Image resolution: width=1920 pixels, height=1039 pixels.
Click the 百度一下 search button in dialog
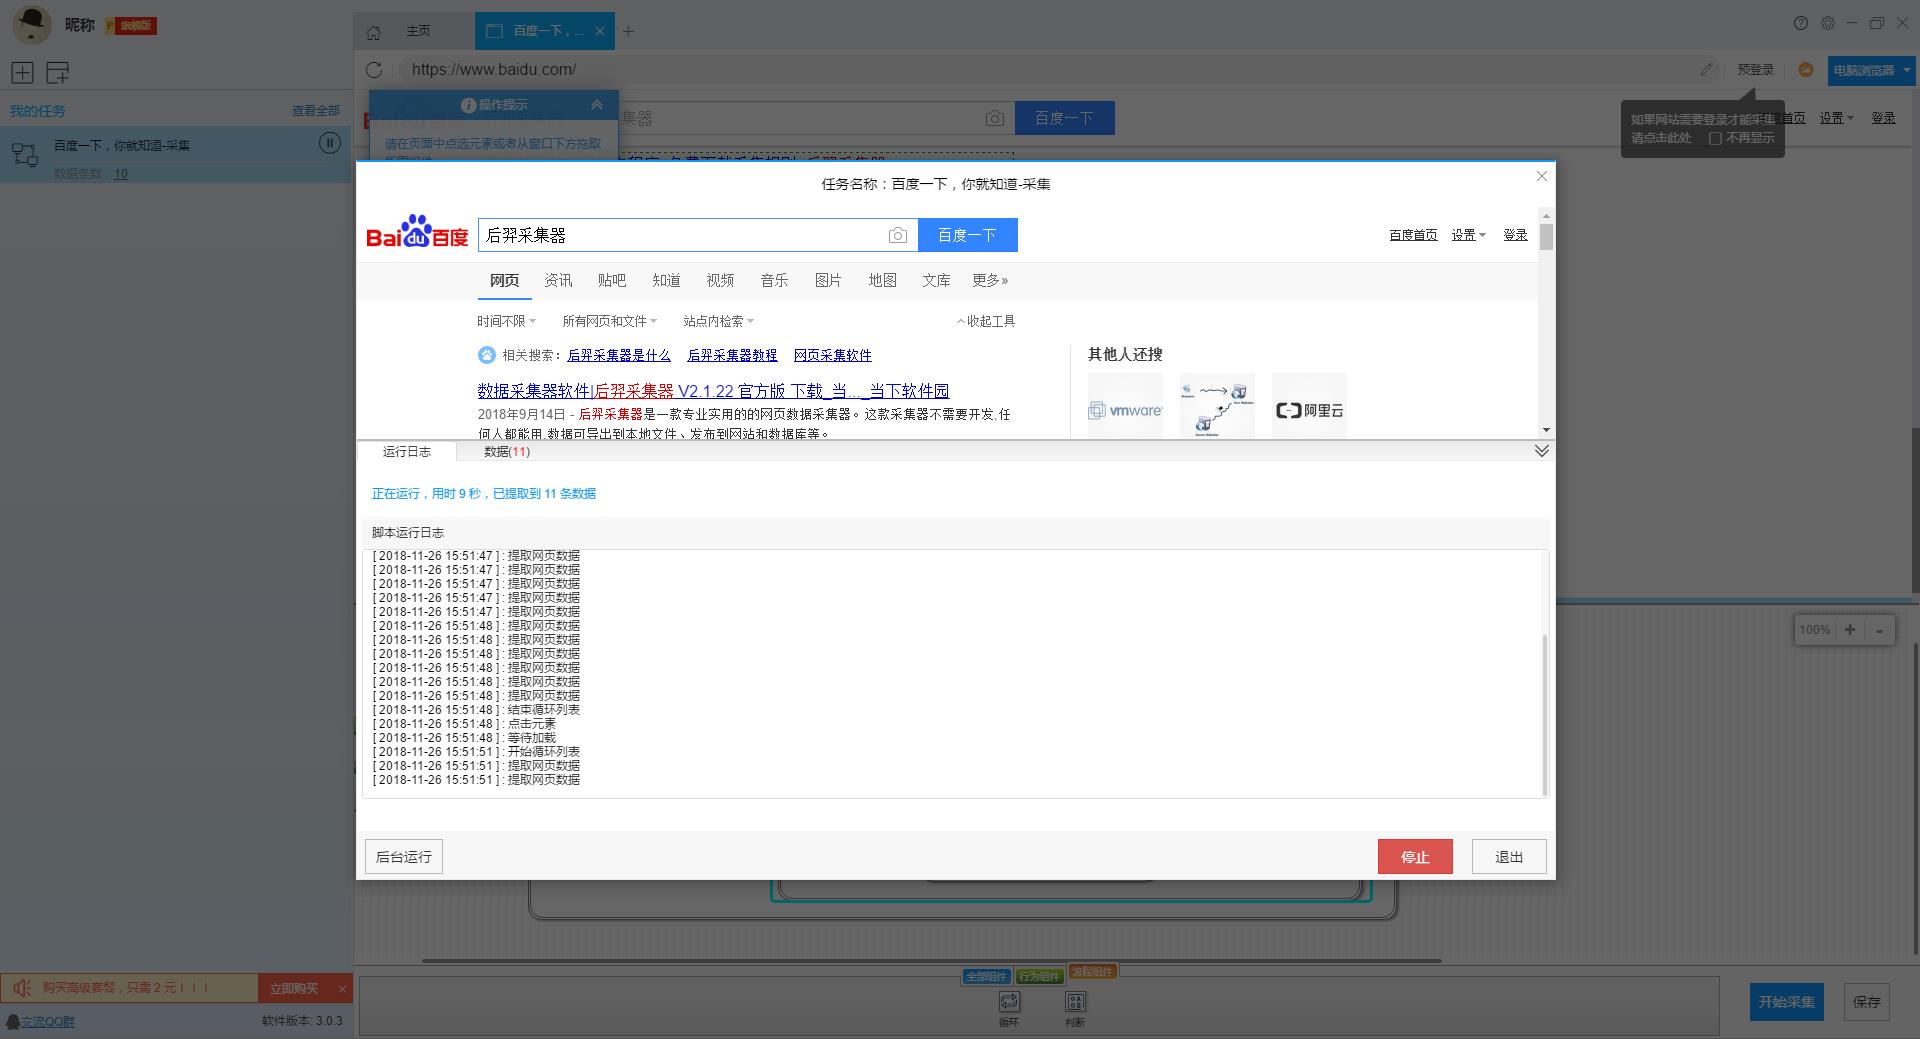[x=967, y=235]
